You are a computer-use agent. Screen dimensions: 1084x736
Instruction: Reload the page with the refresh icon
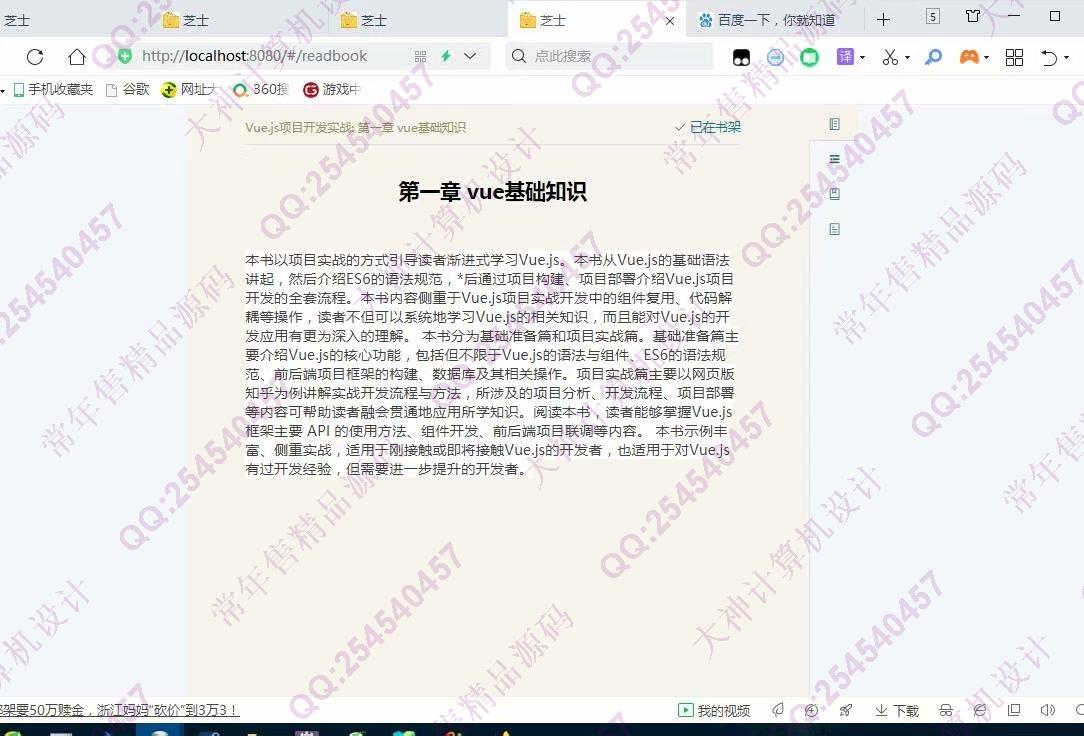35,57
